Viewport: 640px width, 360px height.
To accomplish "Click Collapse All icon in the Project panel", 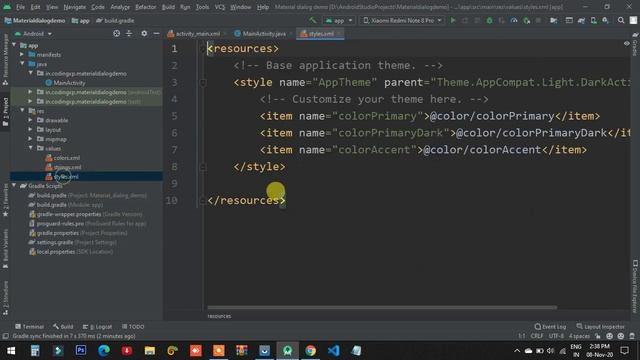I will pos(129,33).
